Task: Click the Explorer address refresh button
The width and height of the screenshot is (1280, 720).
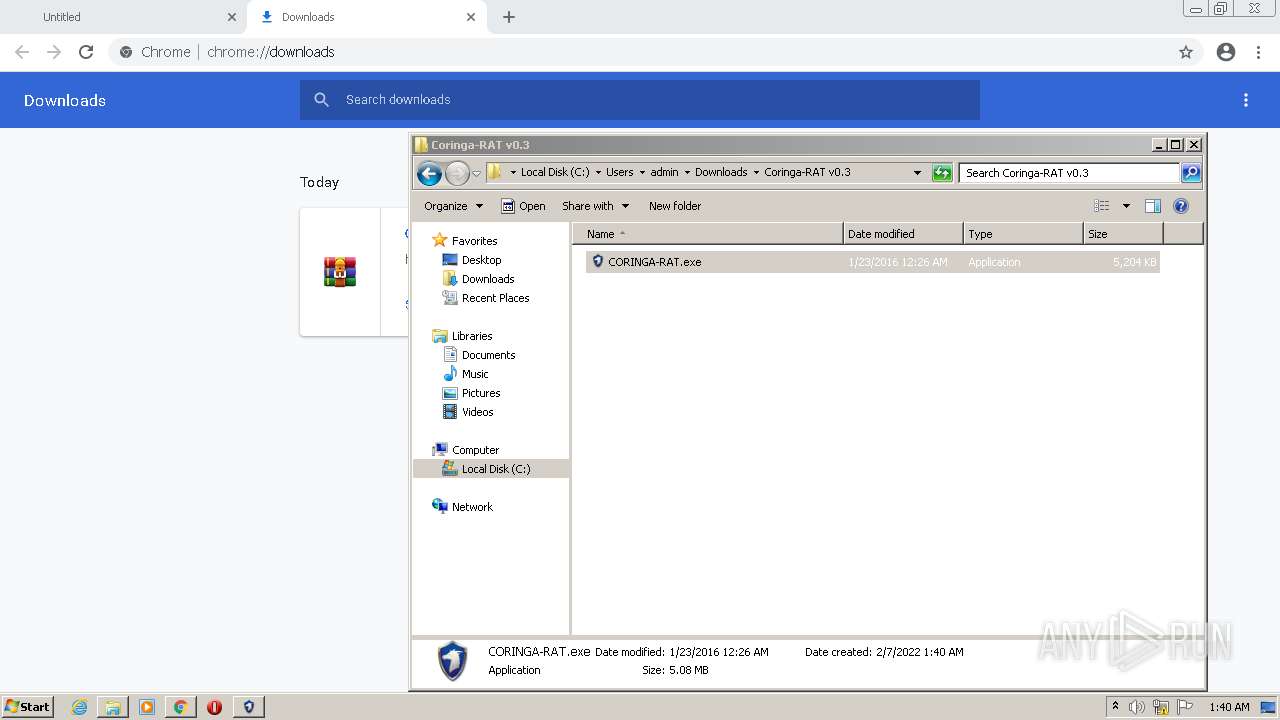Action: pos(942,173)
